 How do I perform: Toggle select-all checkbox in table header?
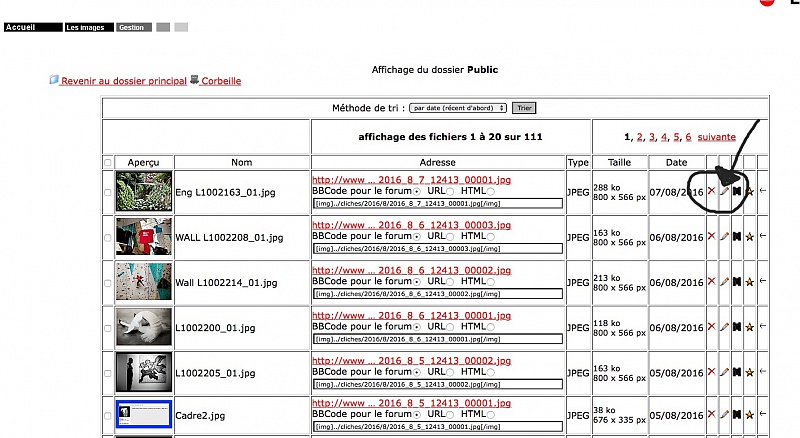[108, 163]
